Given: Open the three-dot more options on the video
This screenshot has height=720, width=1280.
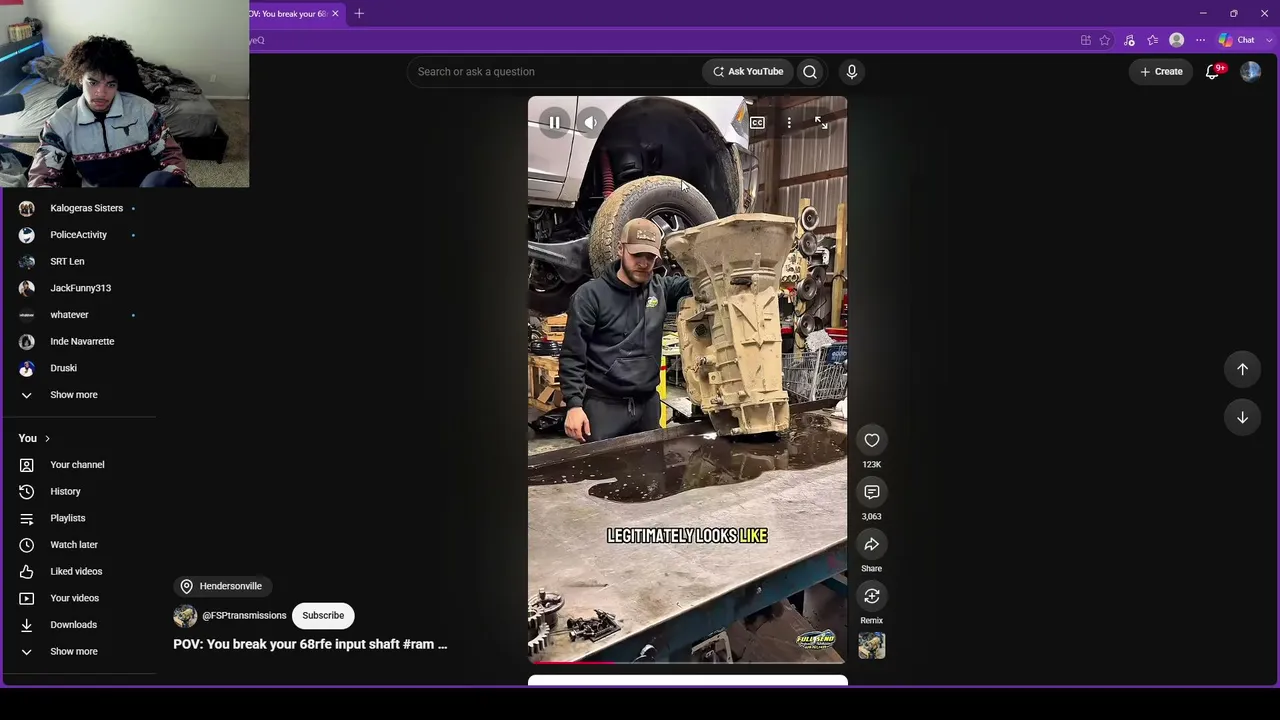Looking at the screenshot, I should [x=789, y=123].
